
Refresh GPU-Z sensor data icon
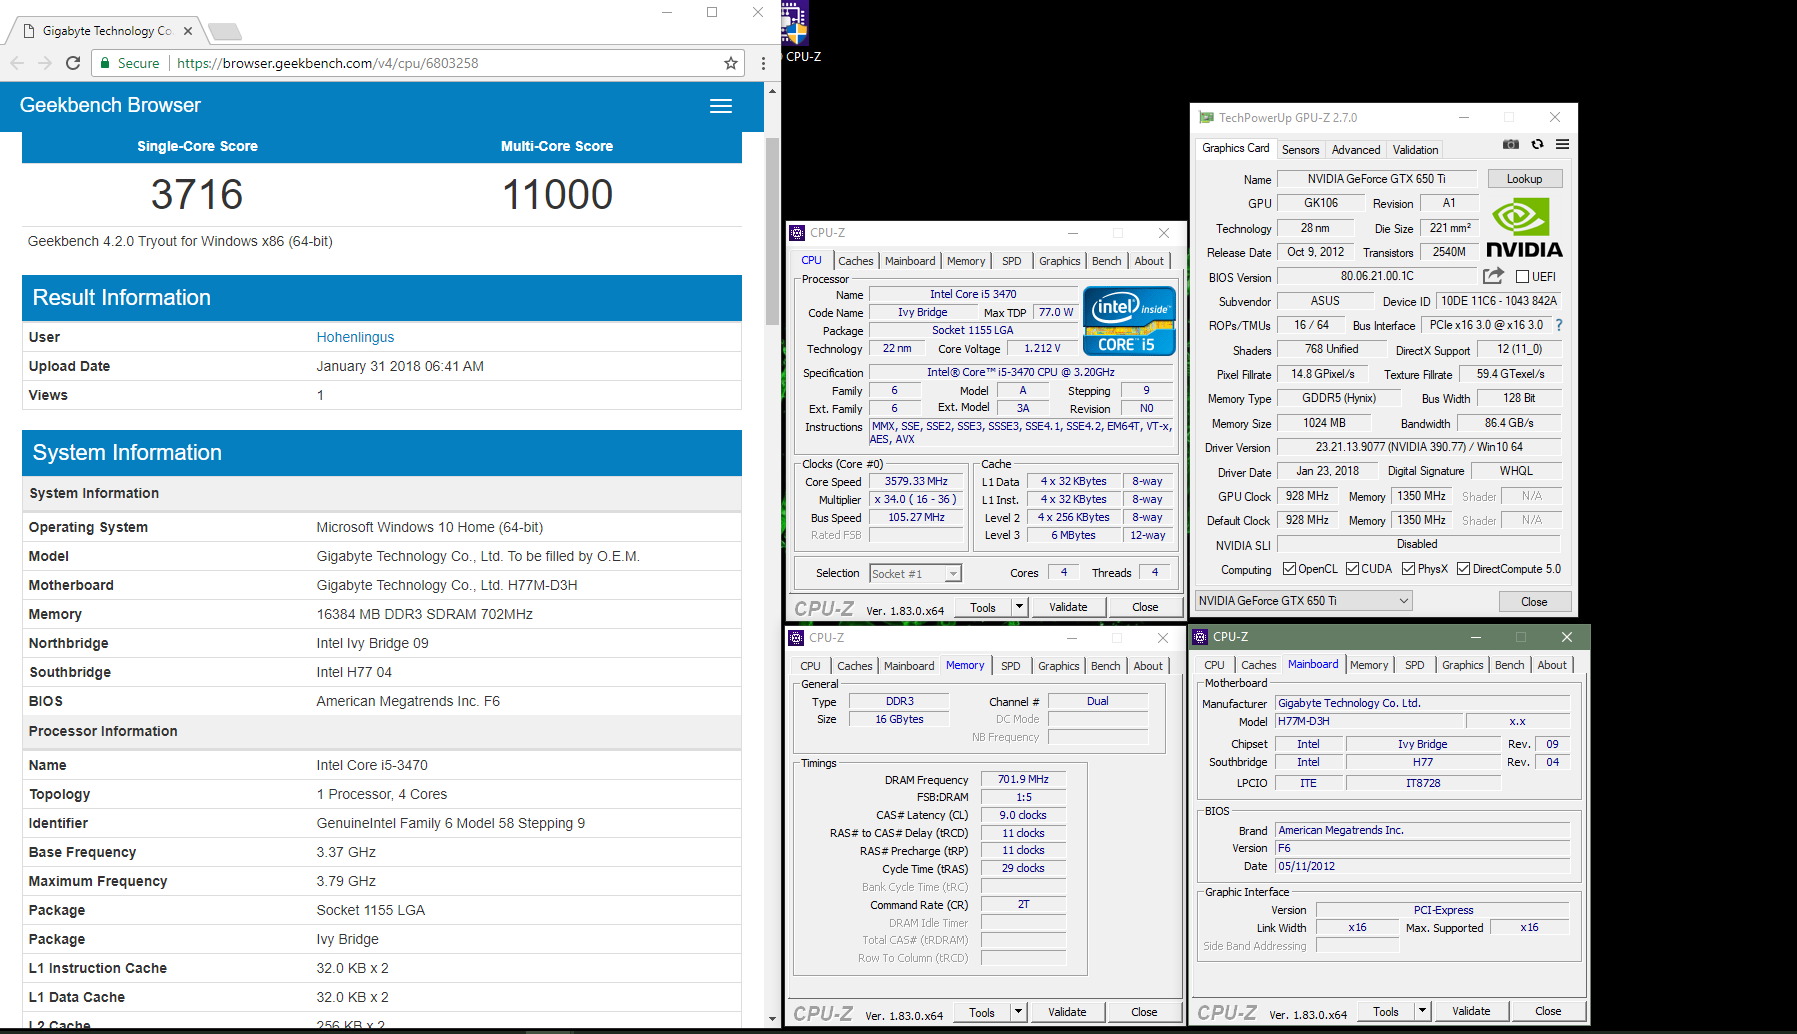(1538, 145)
